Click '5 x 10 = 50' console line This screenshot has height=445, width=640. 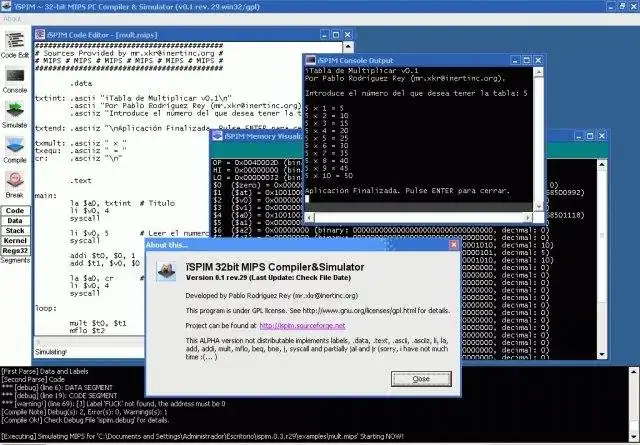[329, 176]
